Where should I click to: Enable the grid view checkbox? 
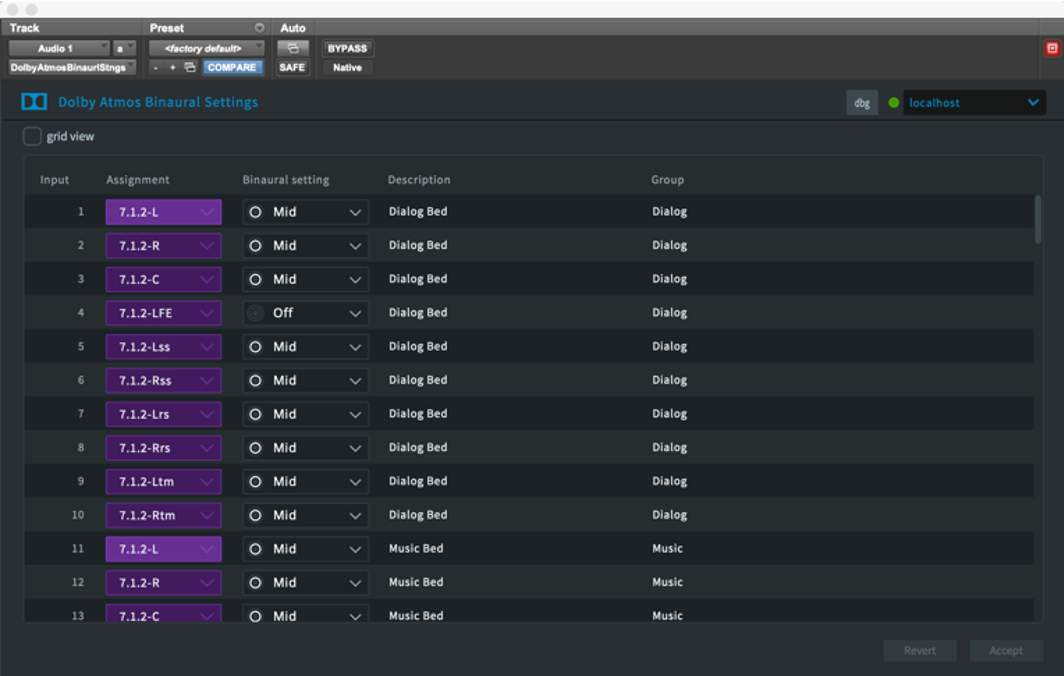[x=32, y=135]
